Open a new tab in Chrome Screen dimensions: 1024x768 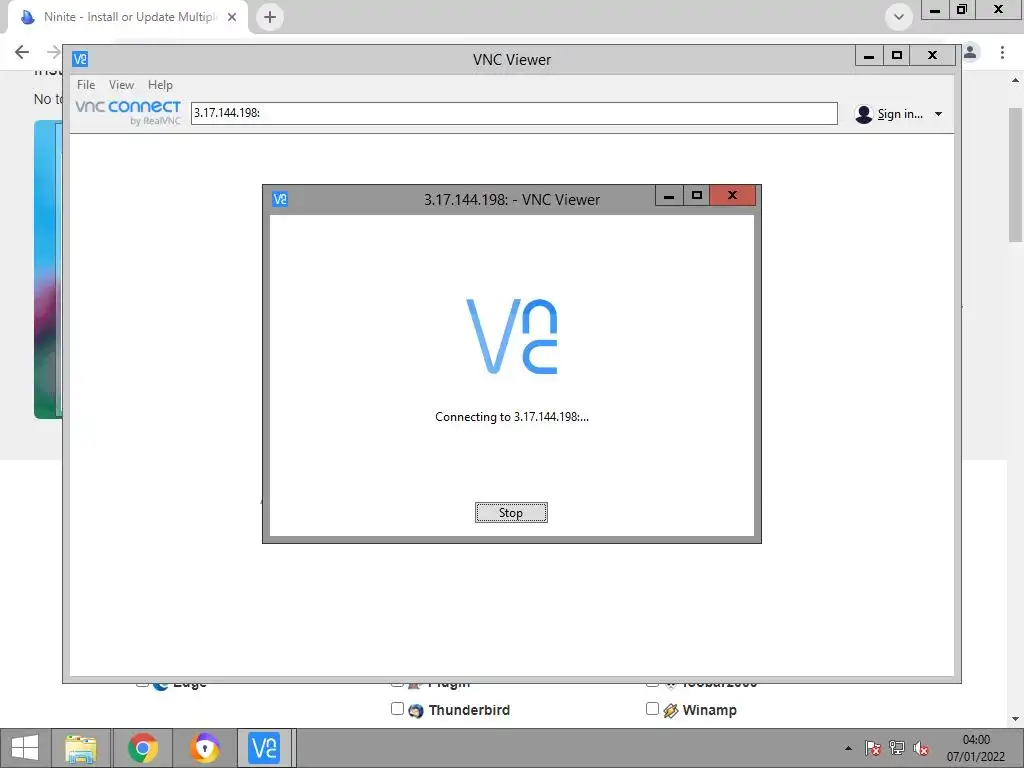[270, 17]
